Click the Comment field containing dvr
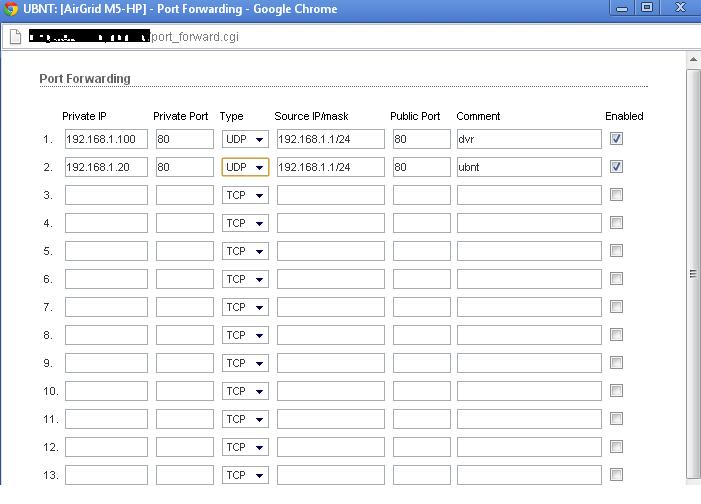701x504 pixels. (529, 139)
